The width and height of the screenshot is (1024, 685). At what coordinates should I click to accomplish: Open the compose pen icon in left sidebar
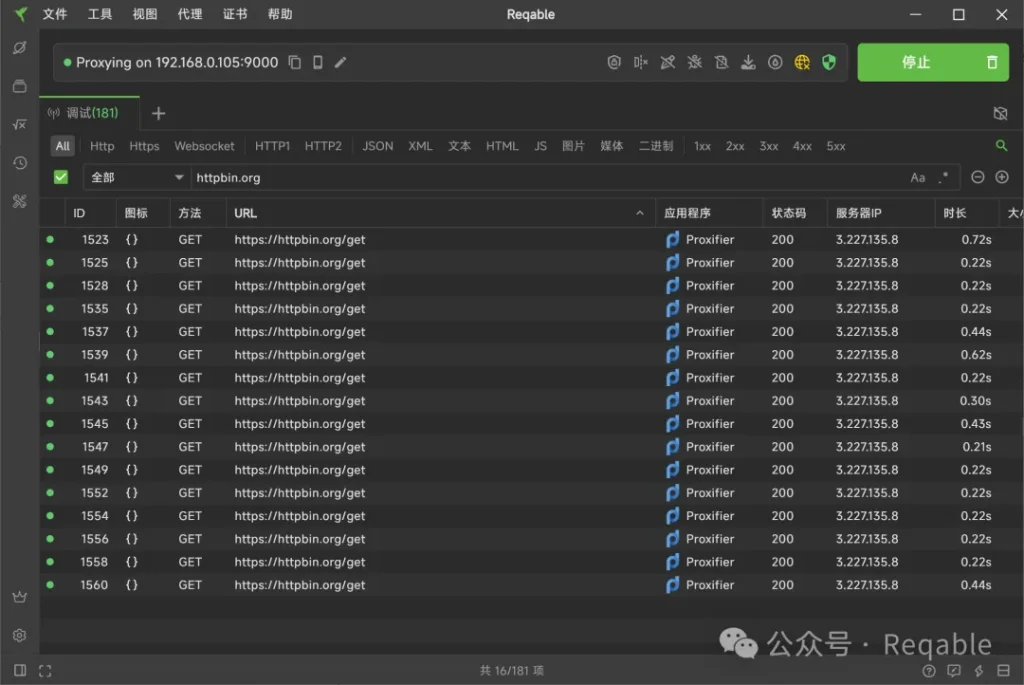point(20,48)
